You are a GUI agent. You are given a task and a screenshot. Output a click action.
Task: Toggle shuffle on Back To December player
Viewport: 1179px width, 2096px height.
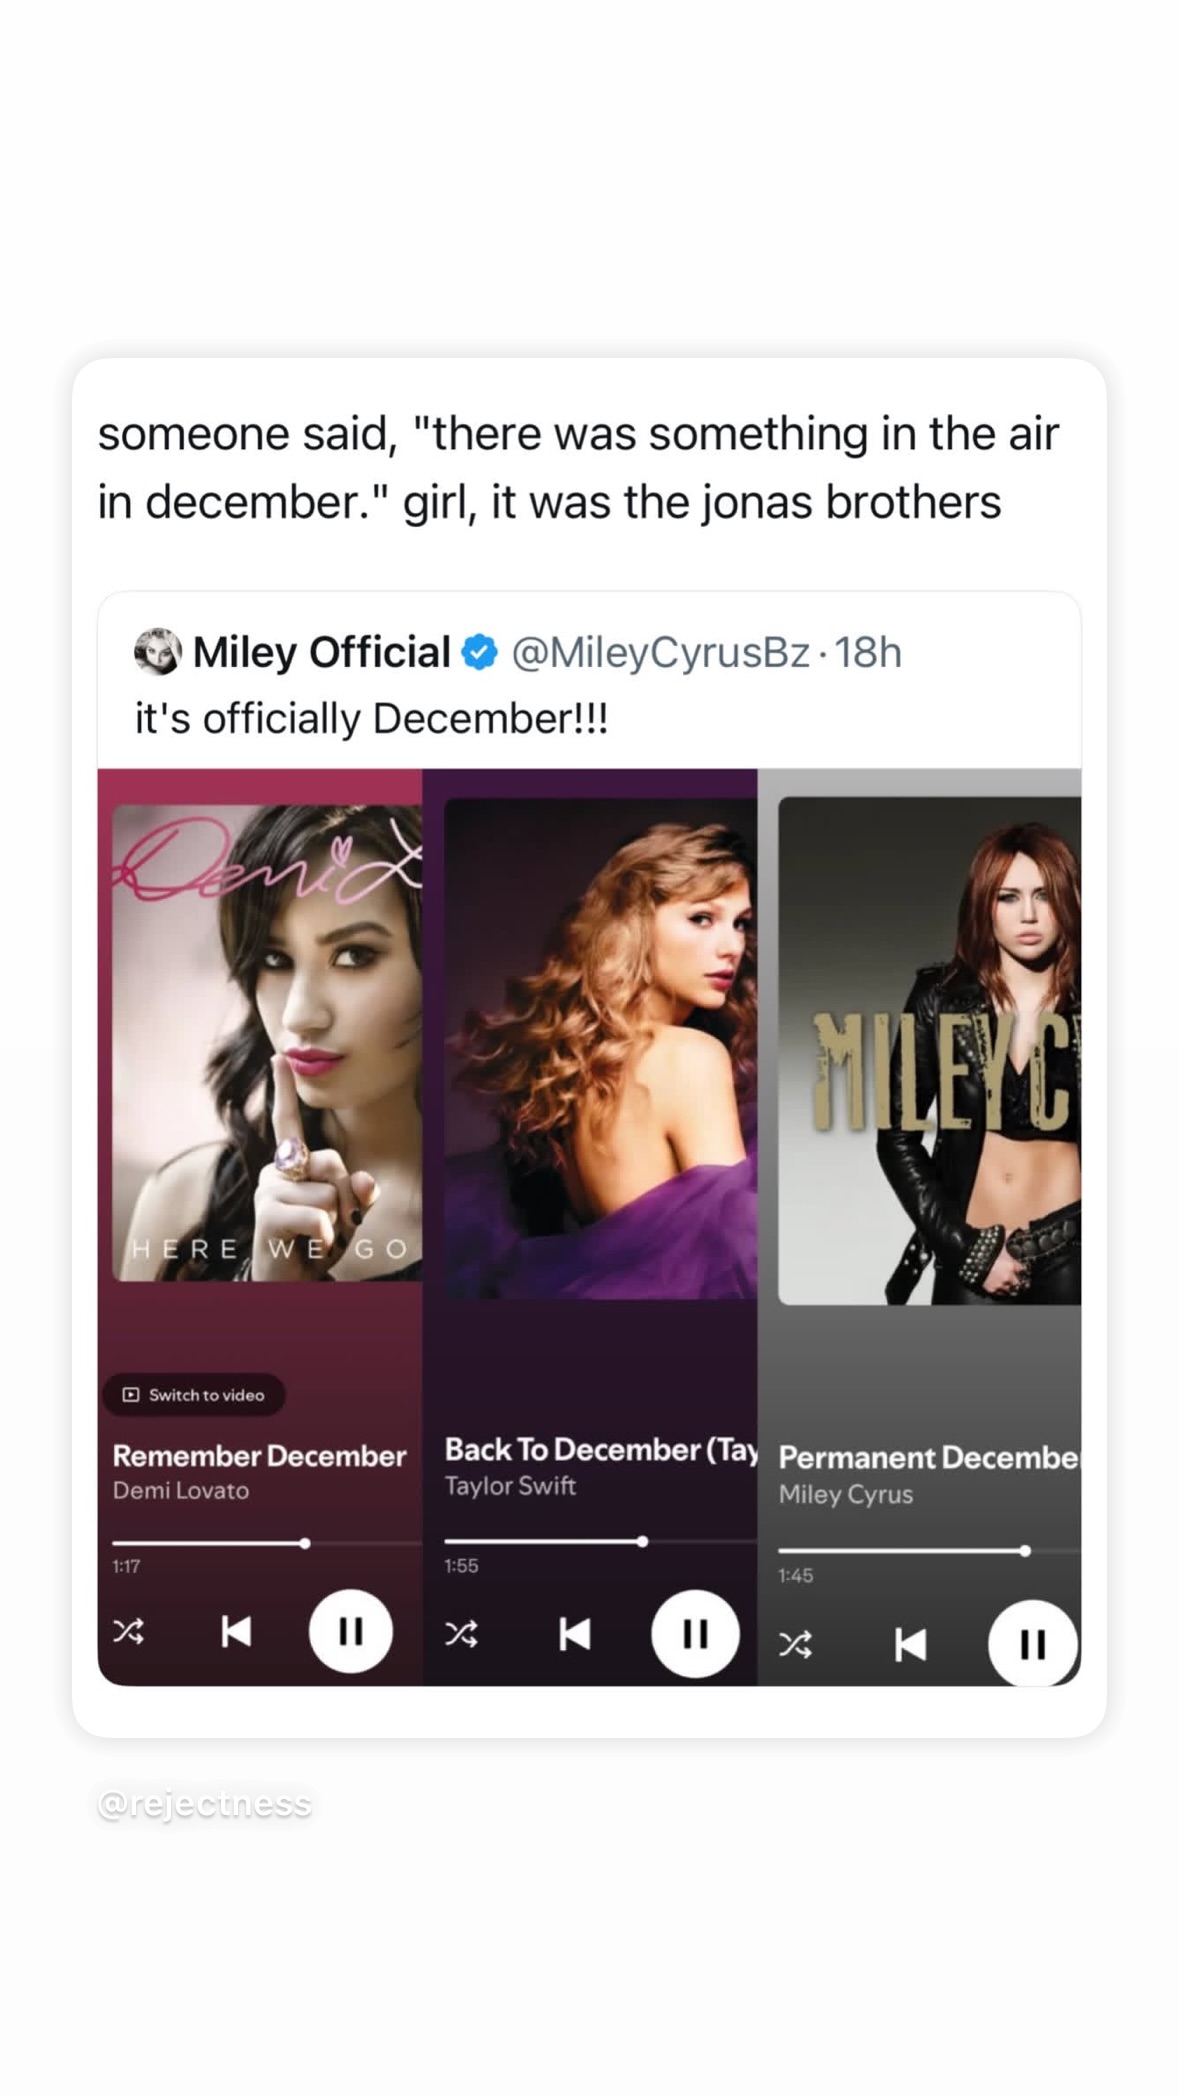pyautogui.click(x=461, y=1634)
